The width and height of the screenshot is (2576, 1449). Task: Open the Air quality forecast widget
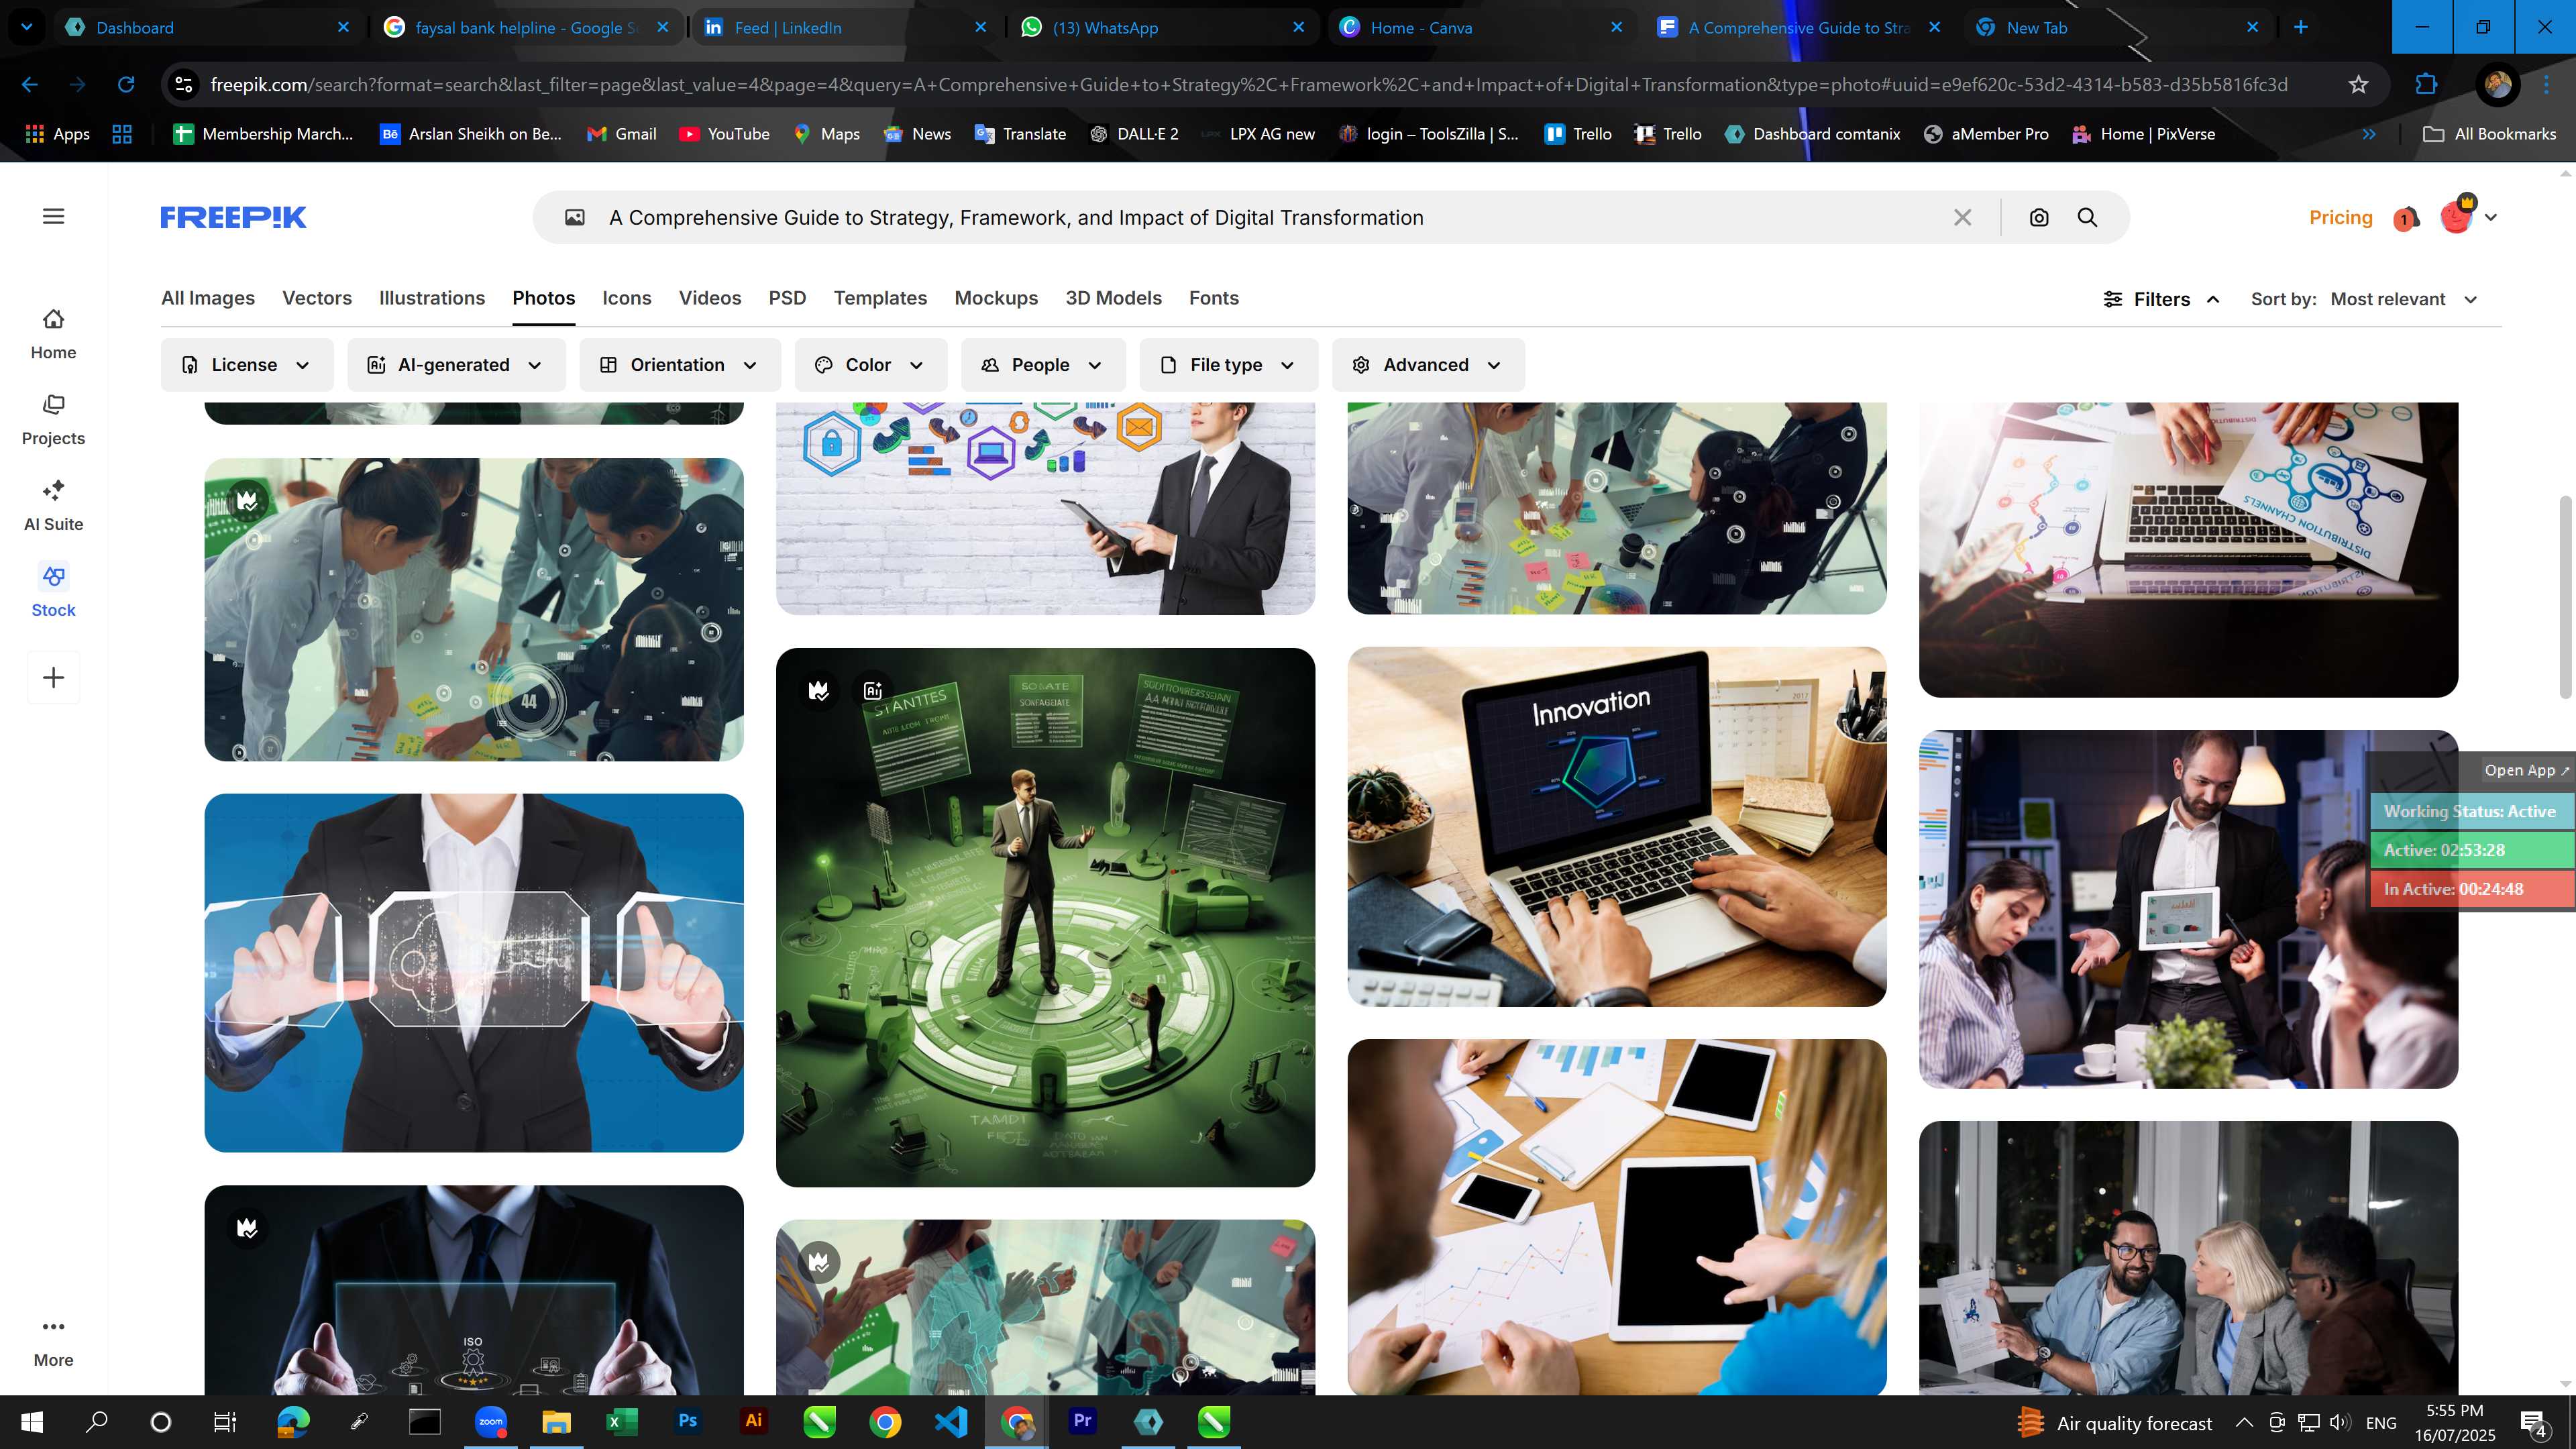tap(2114, 1422)
